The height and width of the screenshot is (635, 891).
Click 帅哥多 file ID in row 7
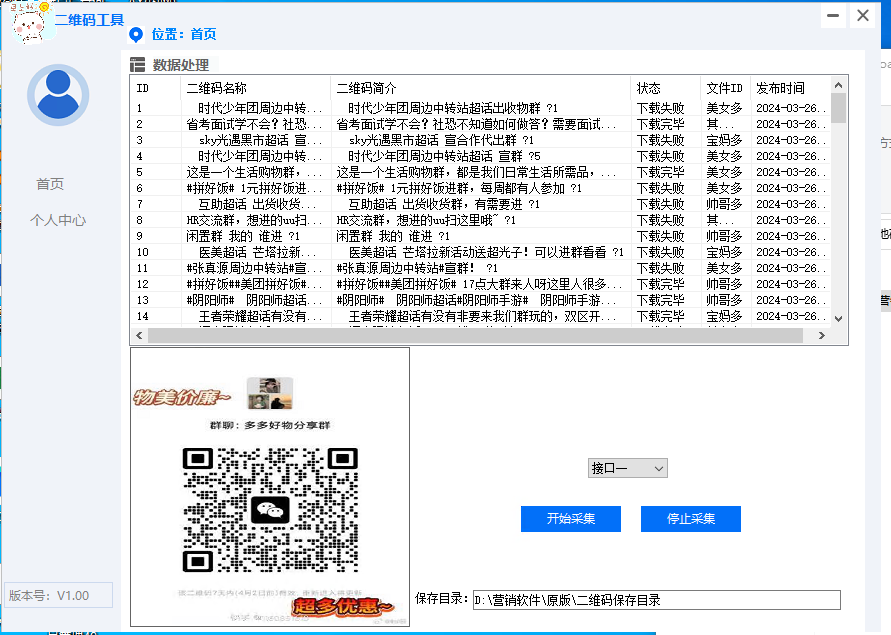click(725, 204)
